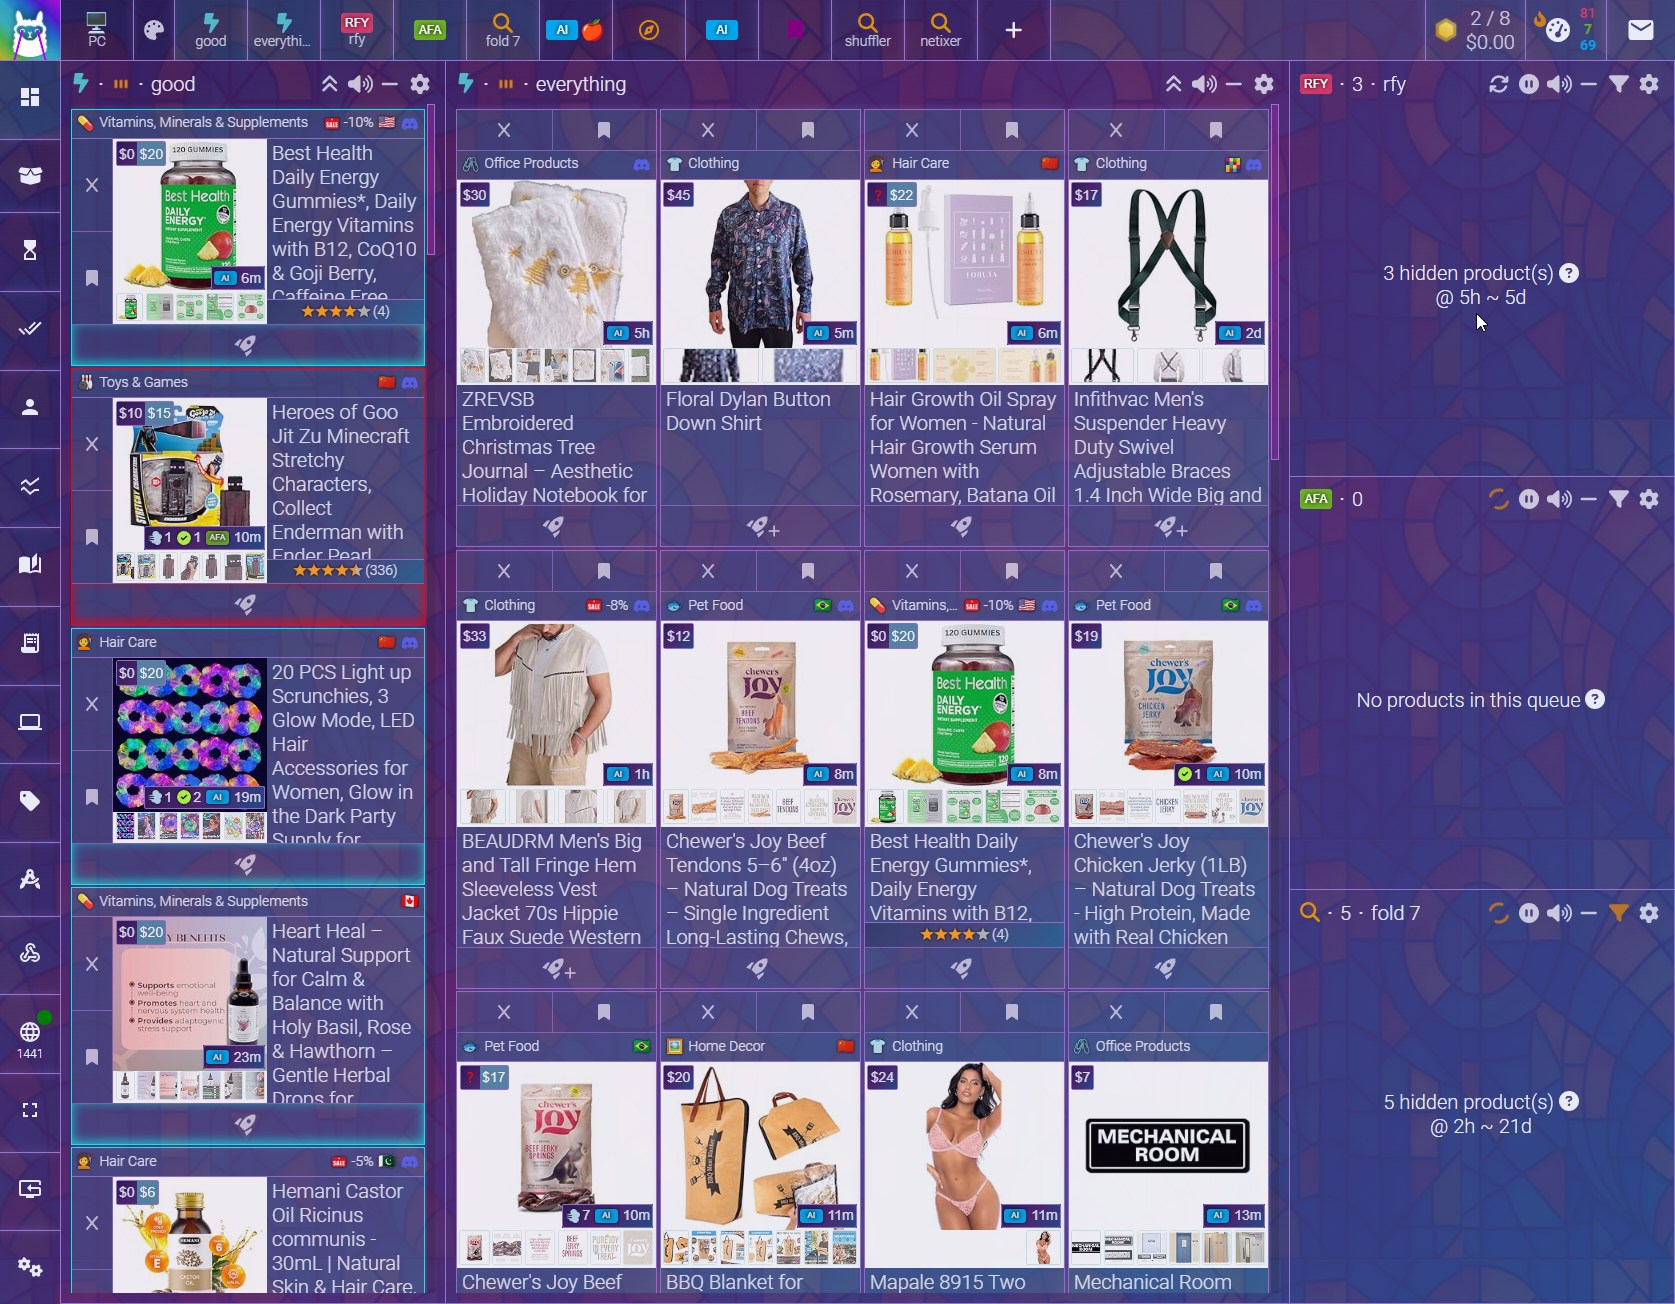1675x1304 pixels.
Task: Open the netixer search tab
Action: coord(940,30)
